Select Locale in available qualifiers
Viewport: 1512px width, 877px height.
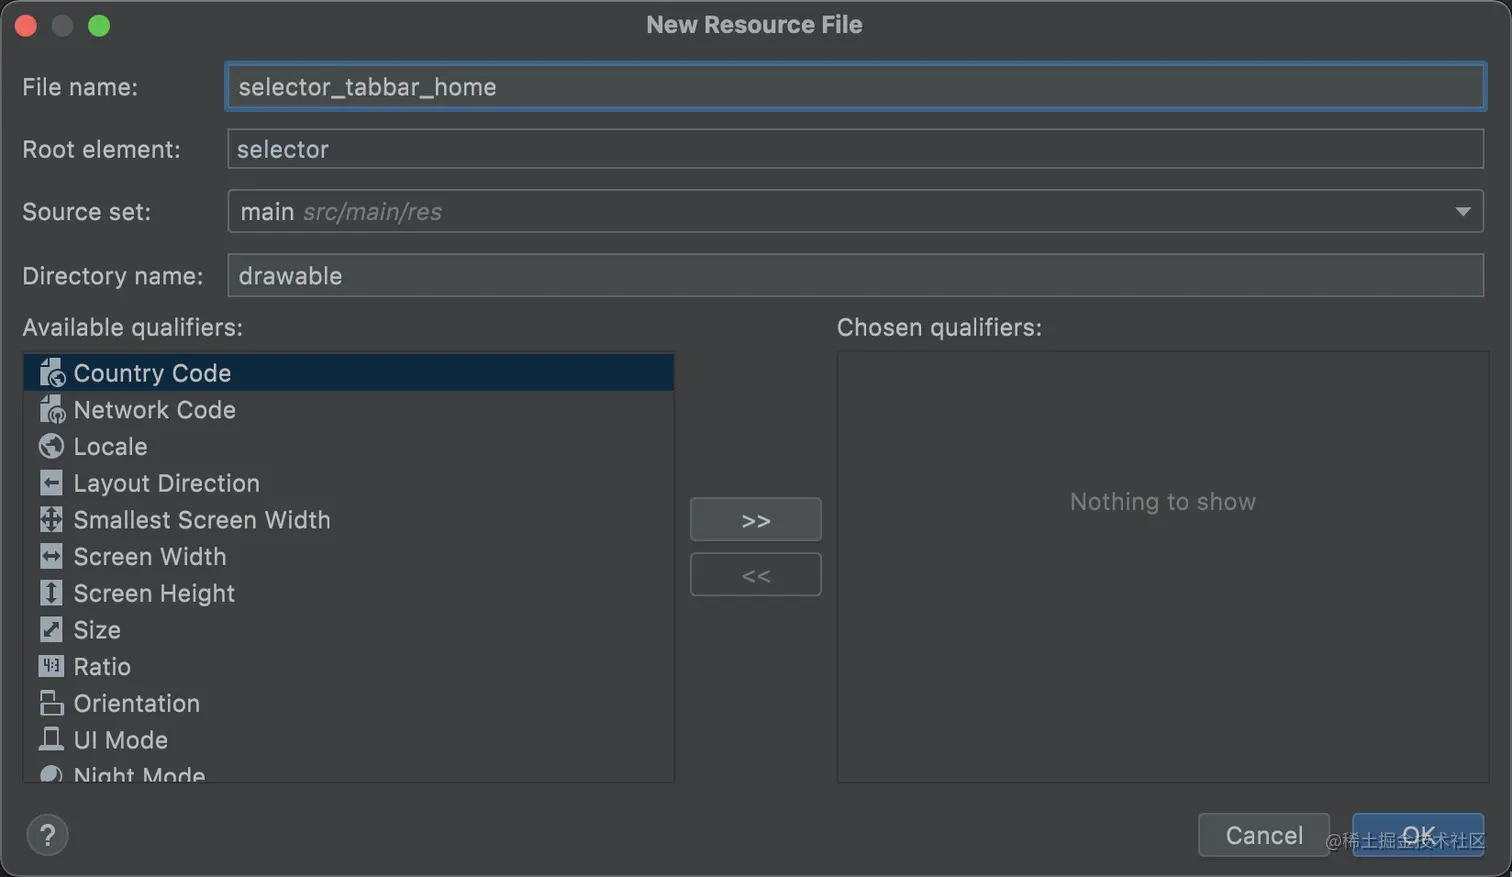tap(349, 446)
